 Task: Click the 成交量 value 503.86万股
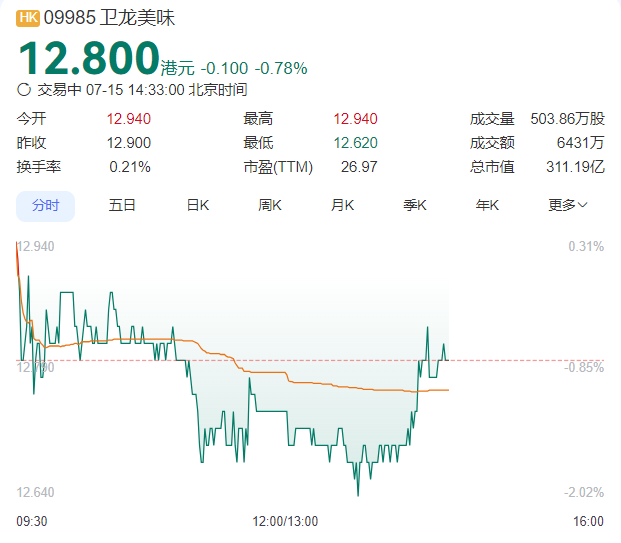click(x=567, y=119)
